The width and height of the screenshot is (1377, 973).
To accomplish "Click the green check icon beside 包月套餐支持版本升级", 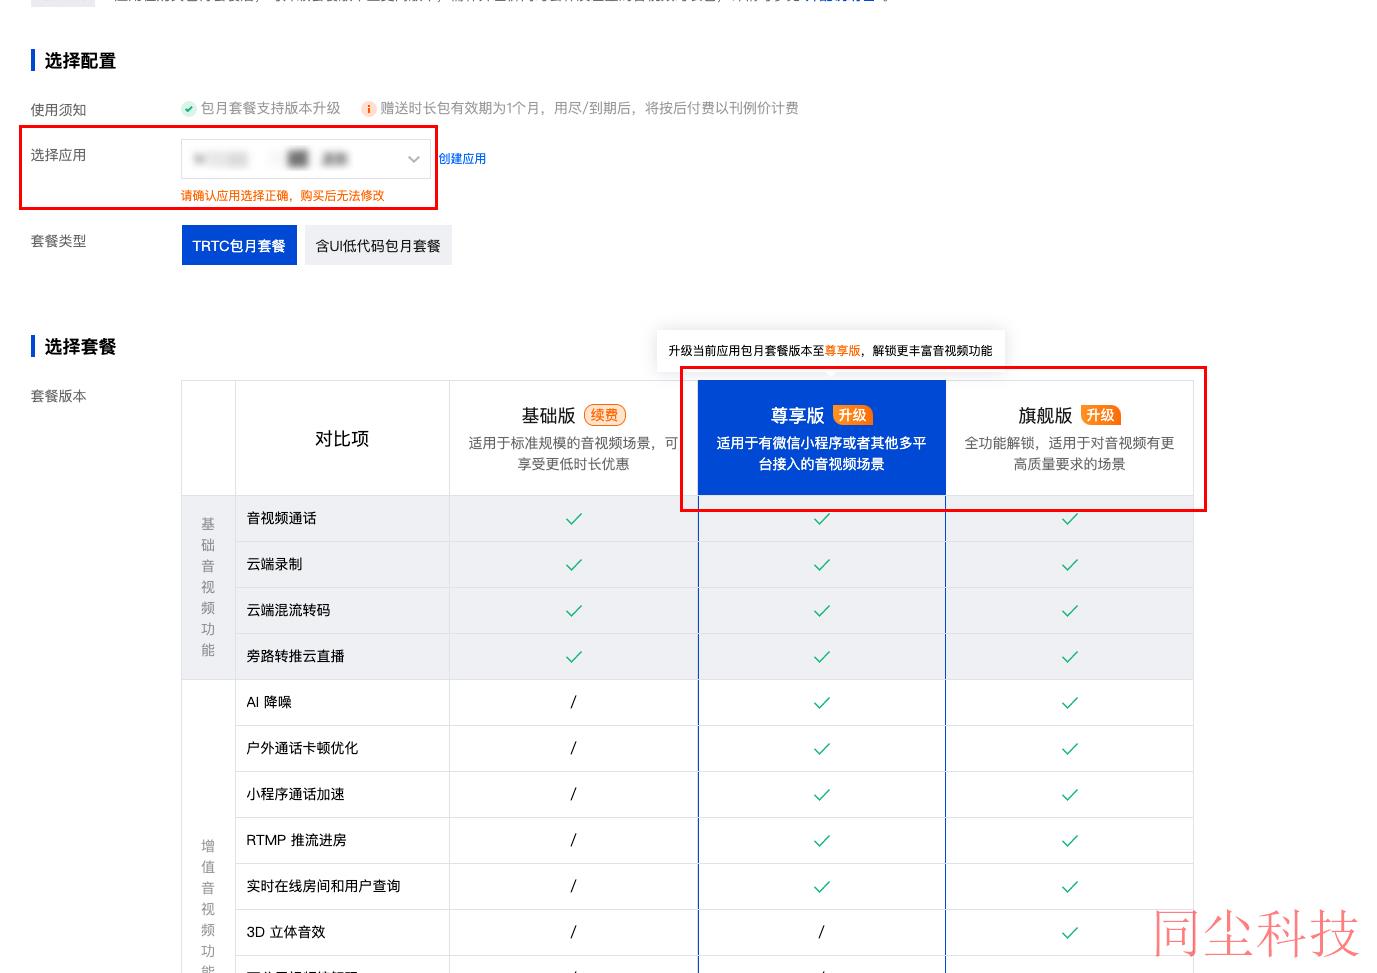I will (x=188, y=109).
